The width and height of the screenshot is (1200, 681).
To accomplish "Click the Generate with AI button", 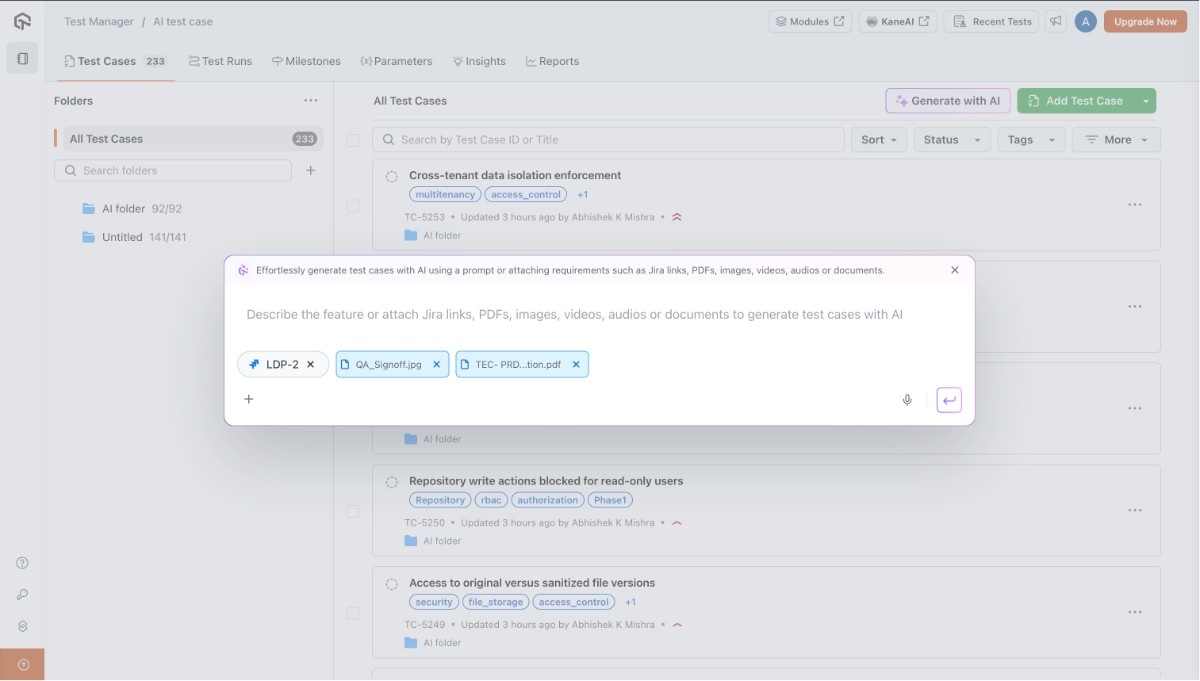I will coord(948,101).
